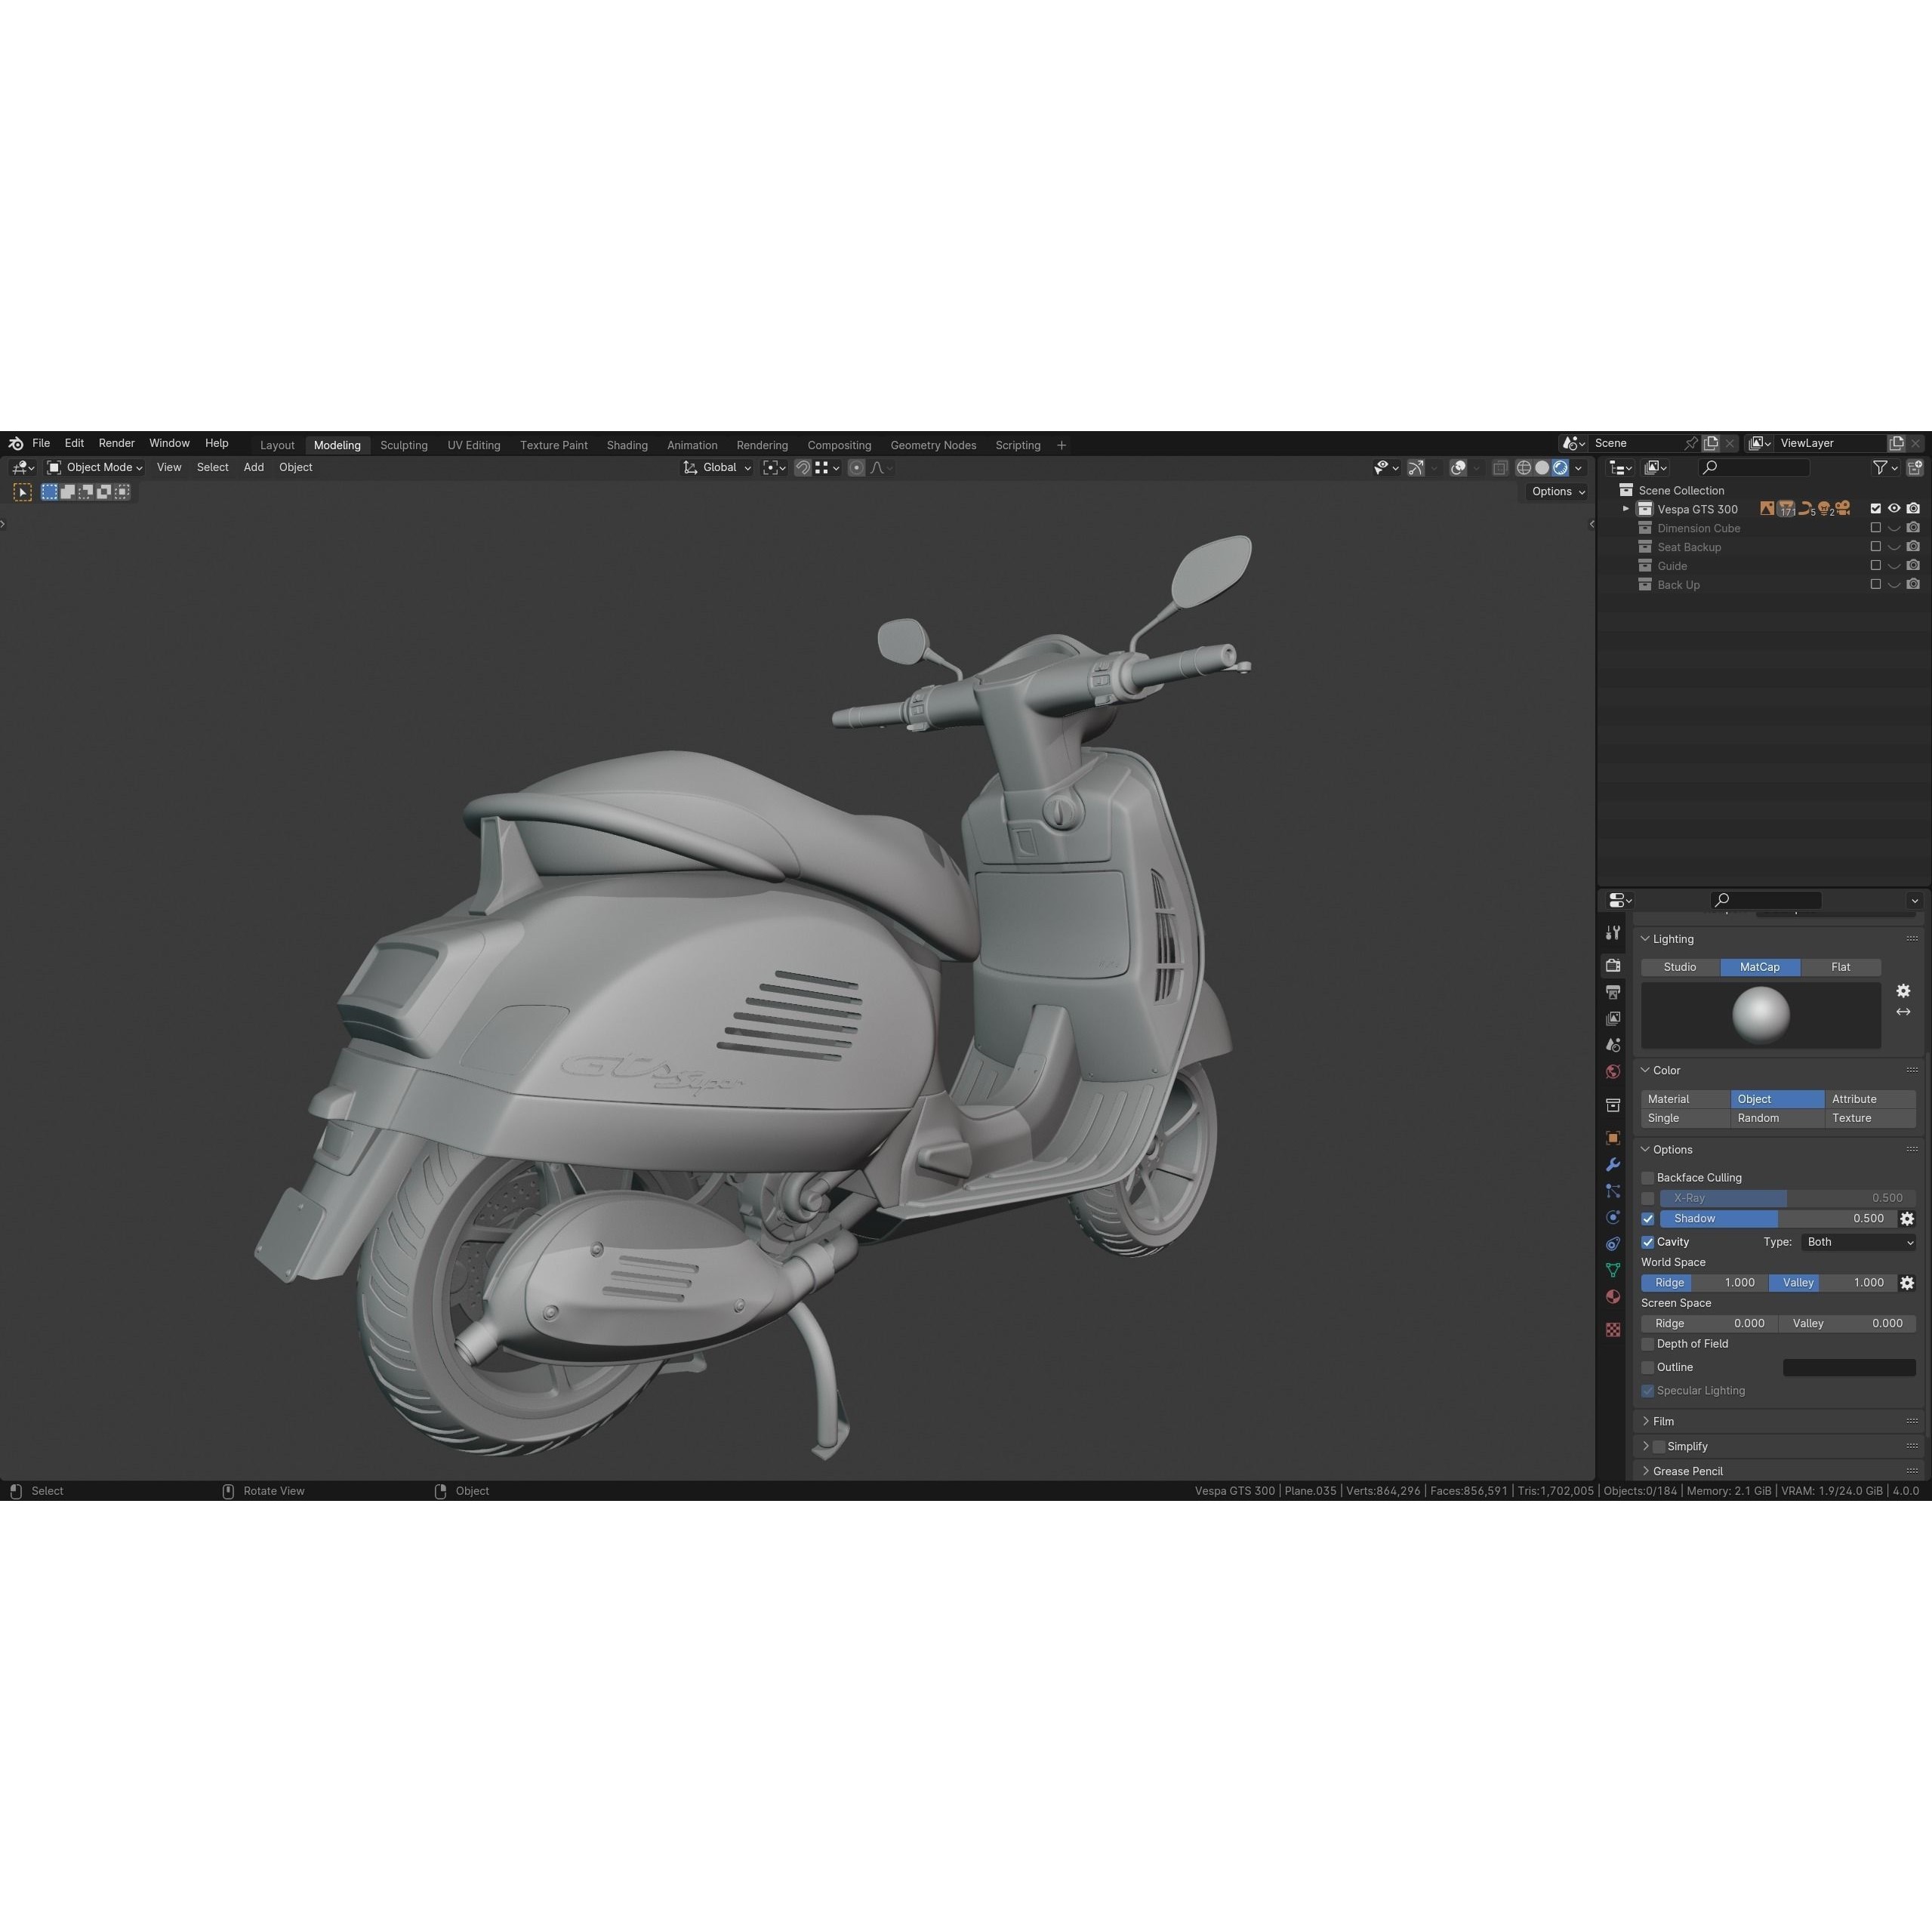1932x1932 pixels.
Task: Open the Output properties tab icon
Action: point(1613,992)
